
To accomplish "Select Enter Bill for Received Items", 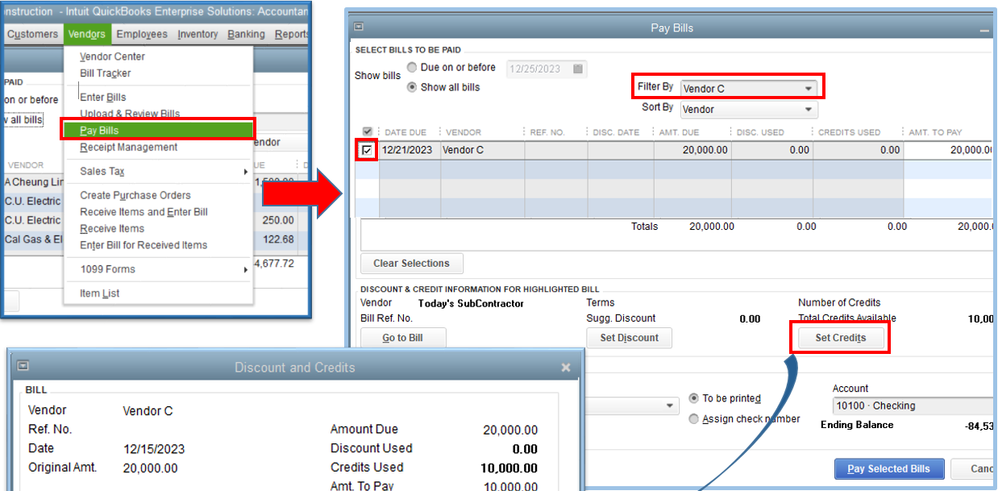I will [x=143, y=245].
